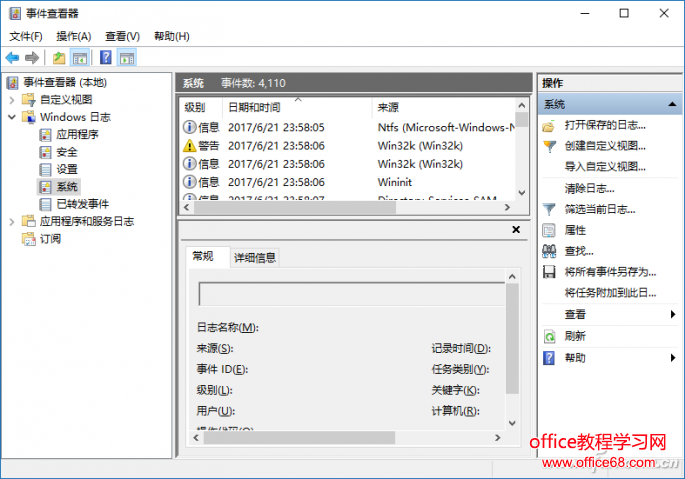The image size is (685, 479).
Task: Collapse the 系统 actions section
Action: [672, 104]
